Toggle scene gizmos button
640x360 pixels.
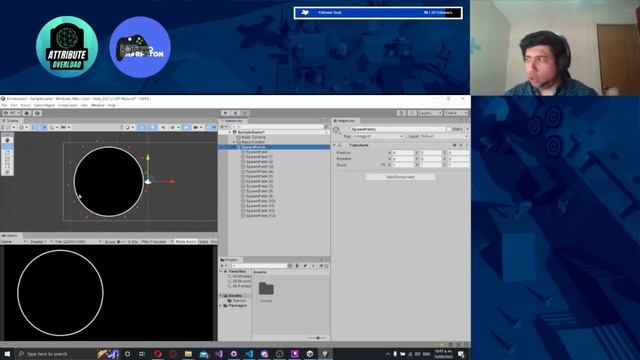point(211,127)
